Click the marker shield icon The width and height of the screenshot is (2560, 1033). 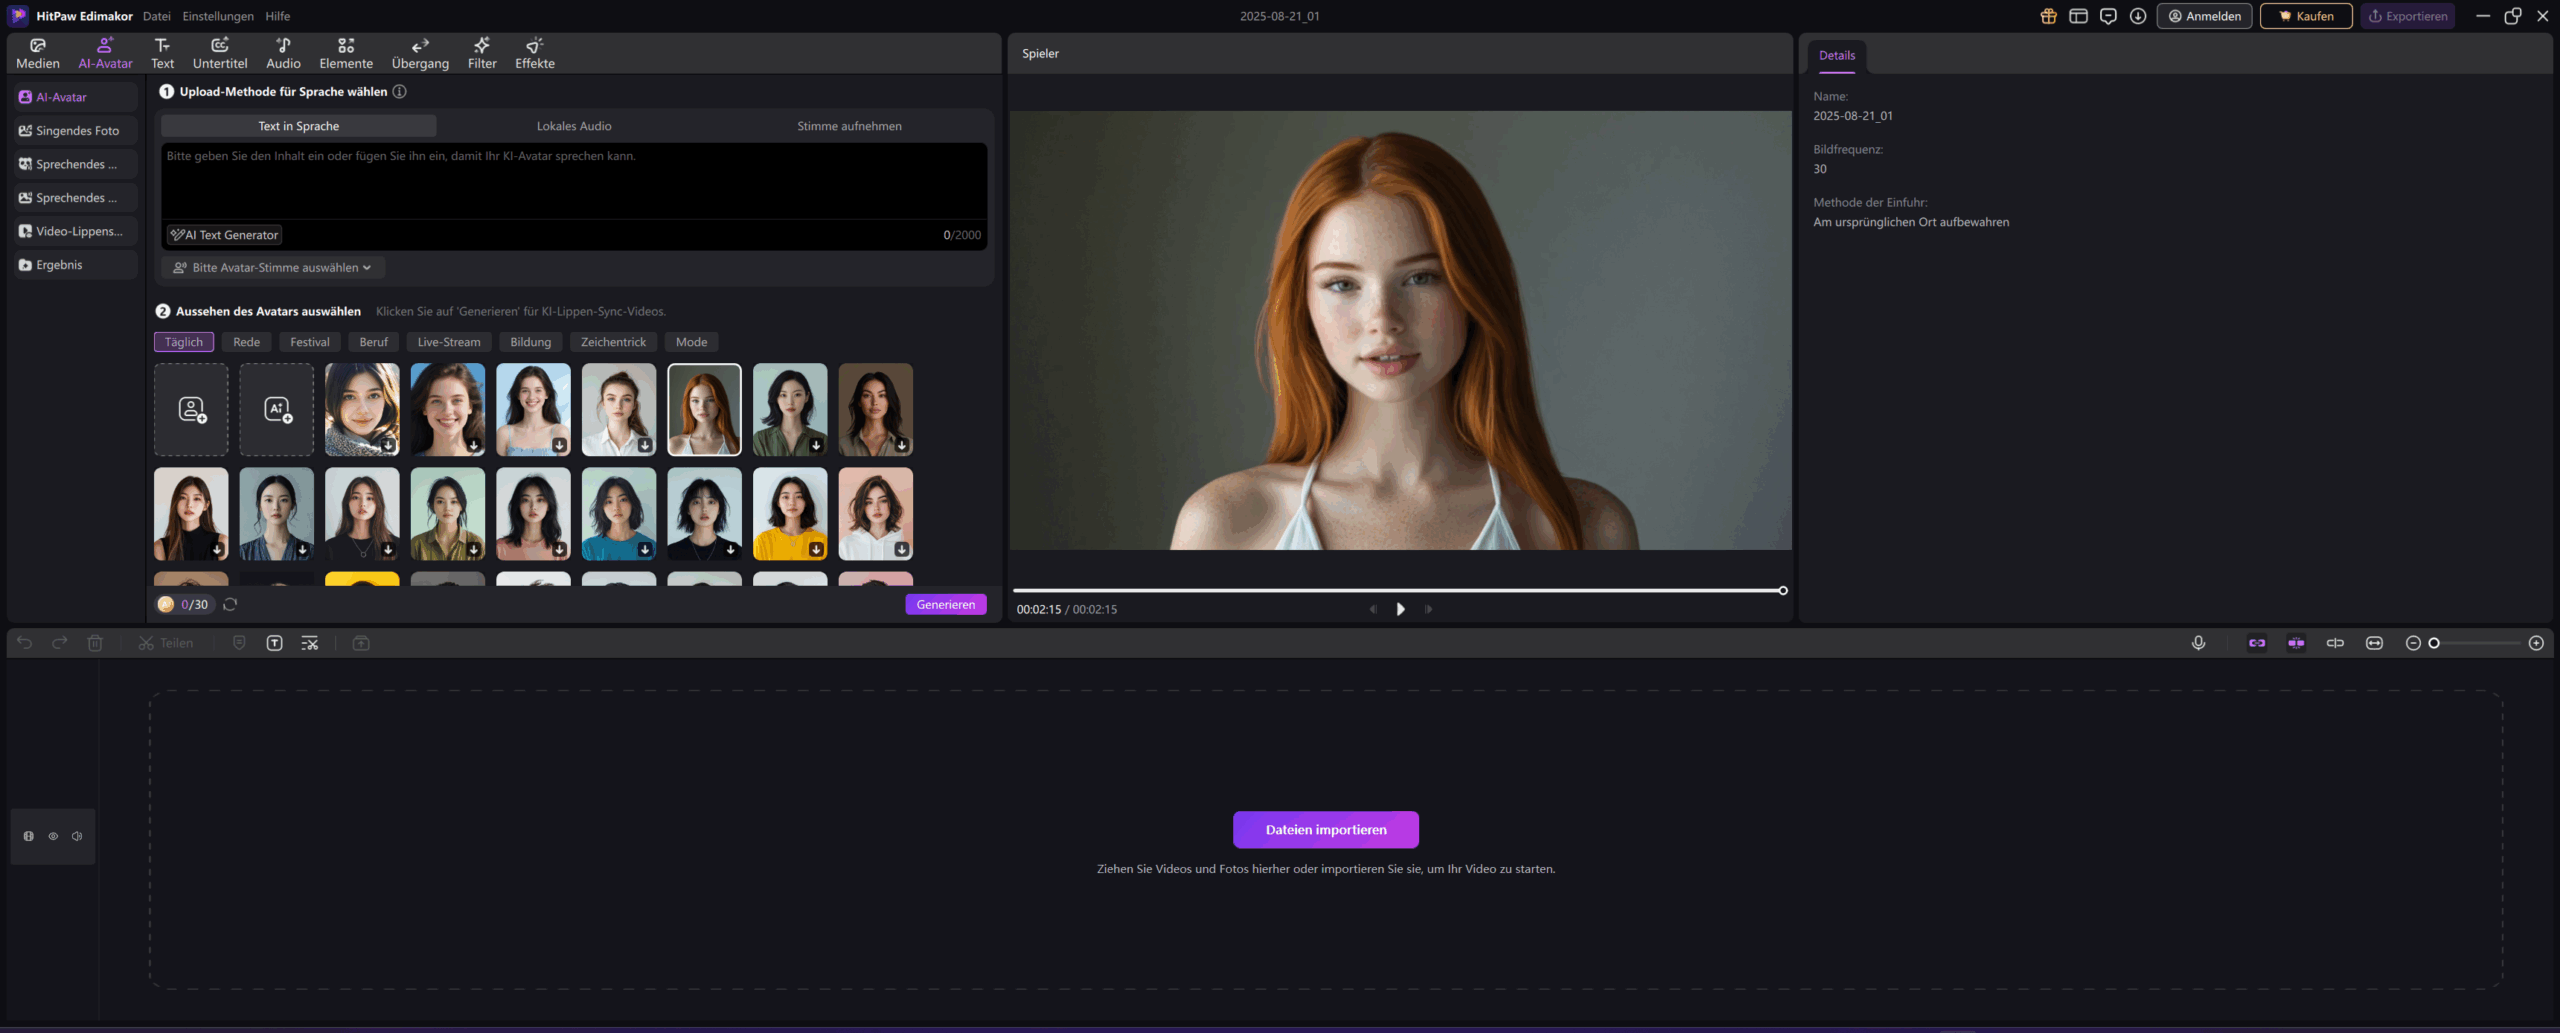click(x=239, y=643)
